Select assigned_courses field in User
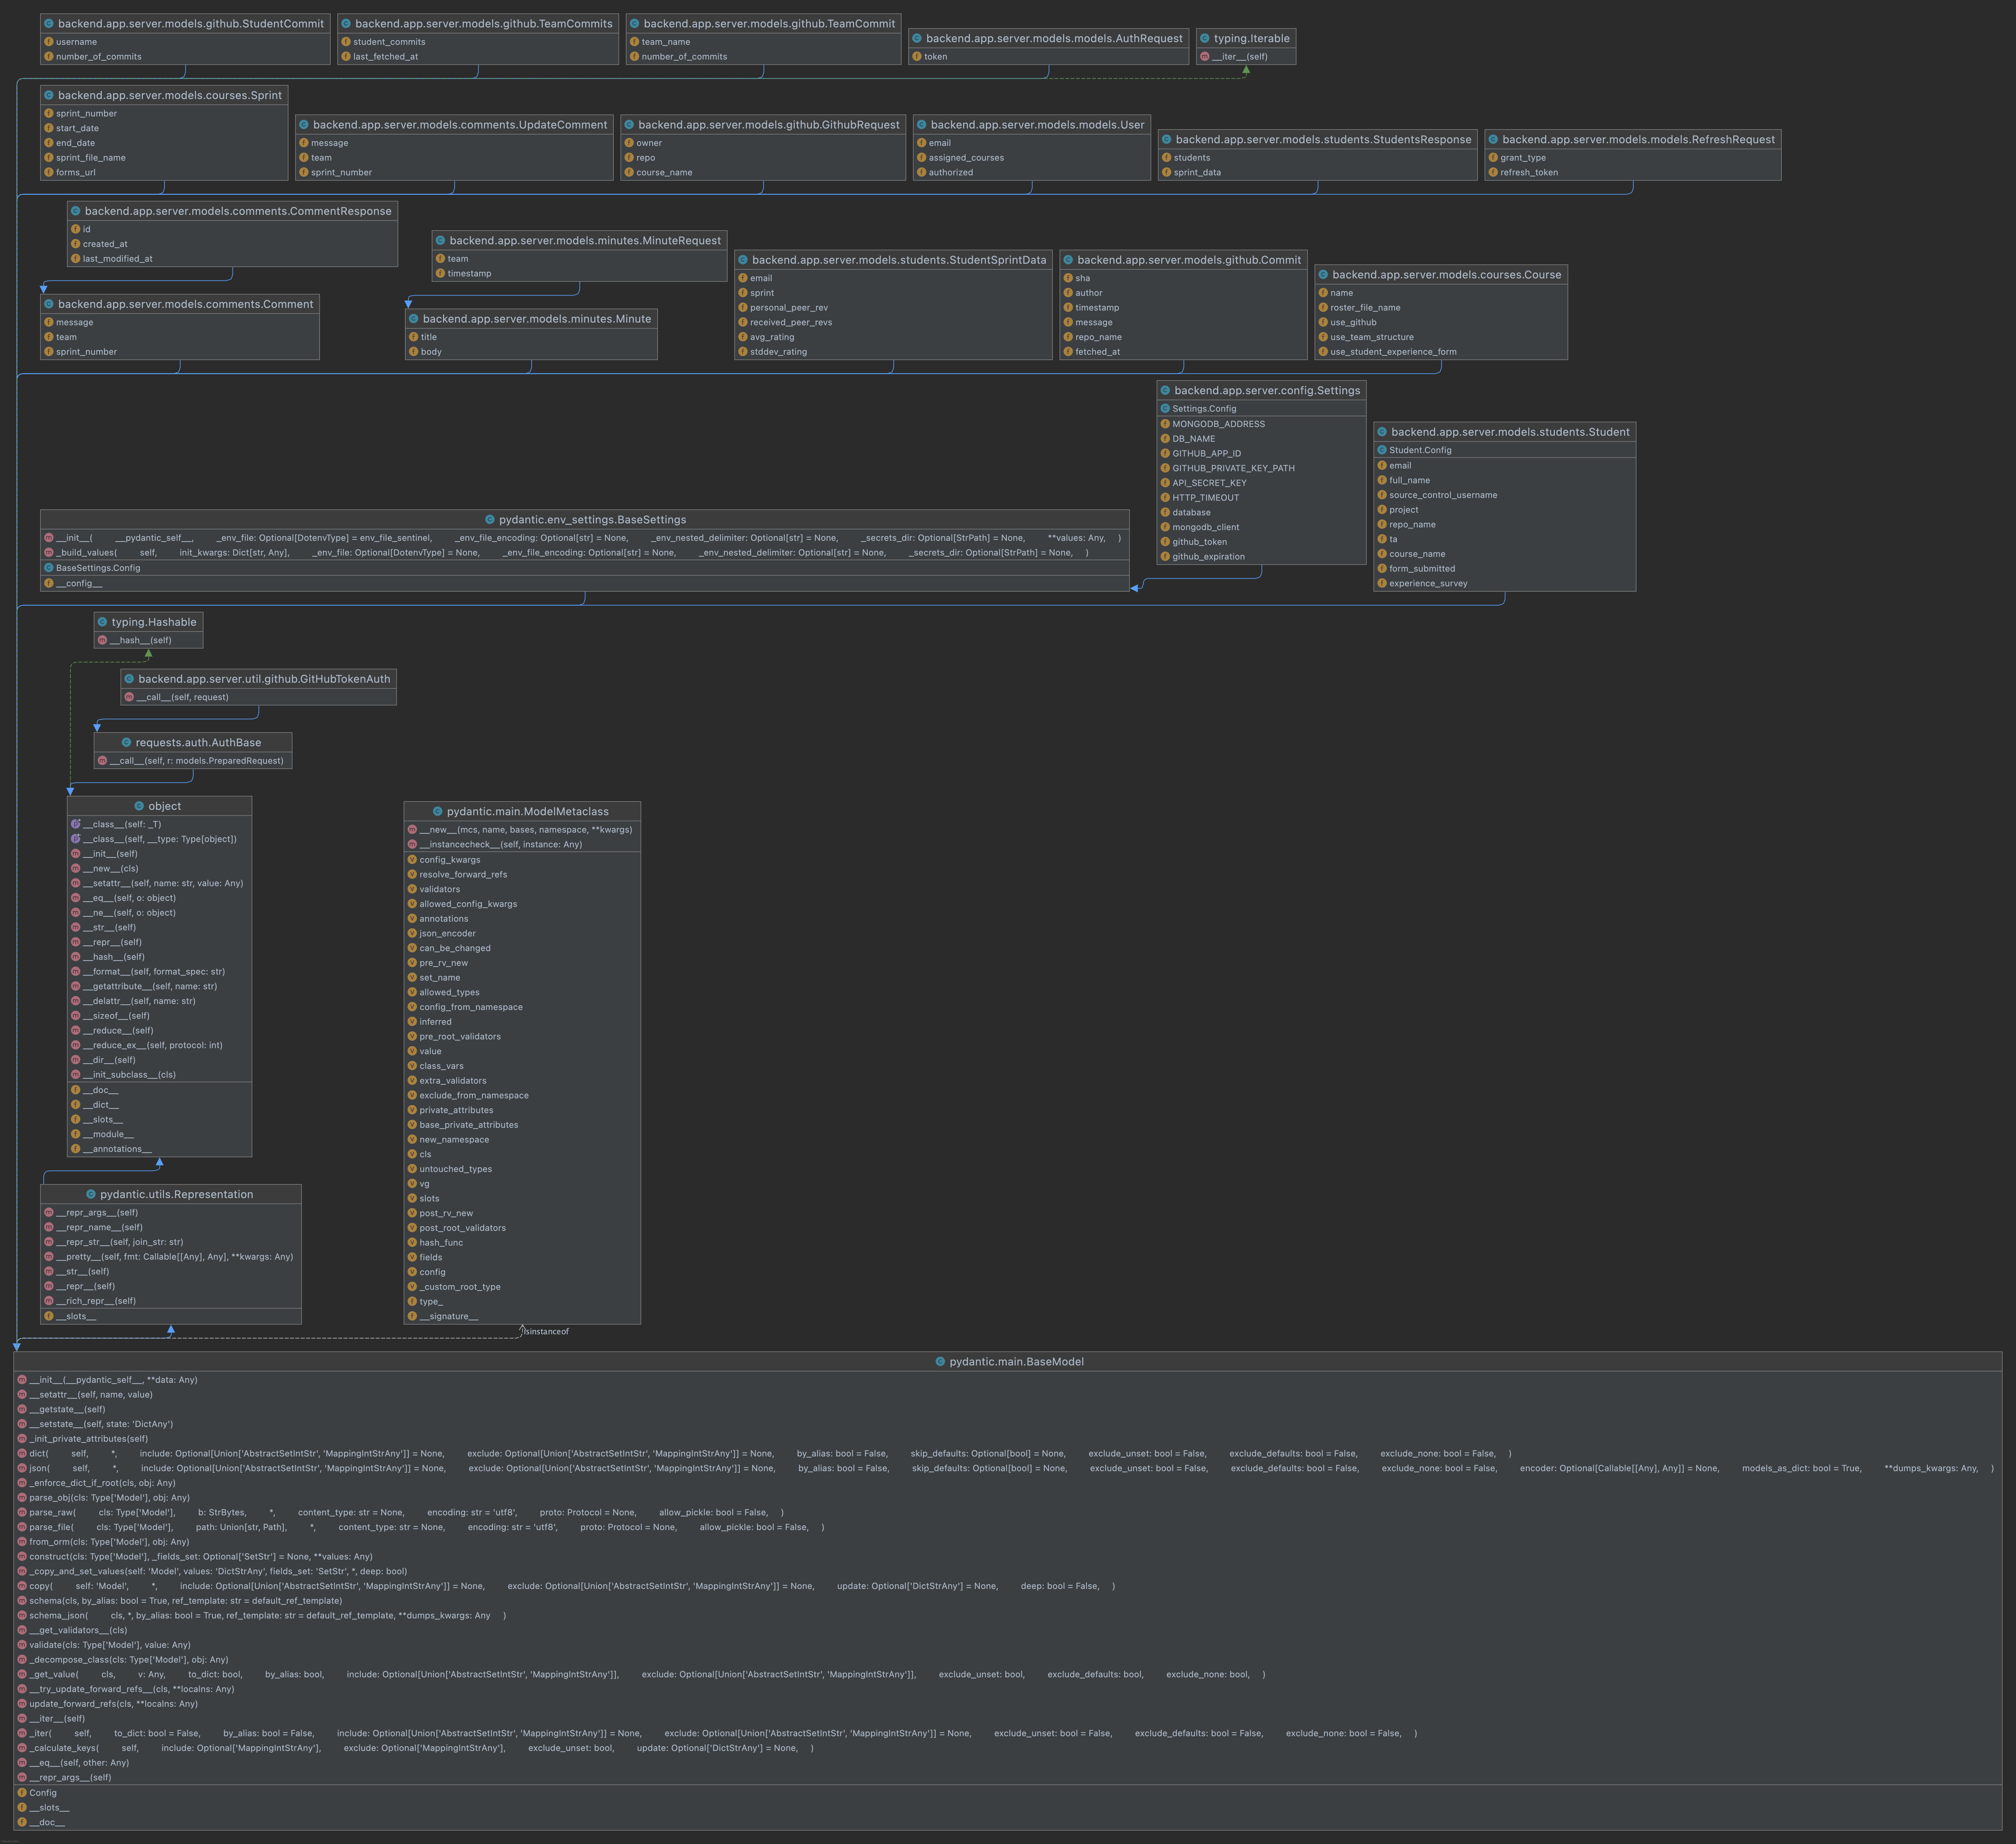 966,158
